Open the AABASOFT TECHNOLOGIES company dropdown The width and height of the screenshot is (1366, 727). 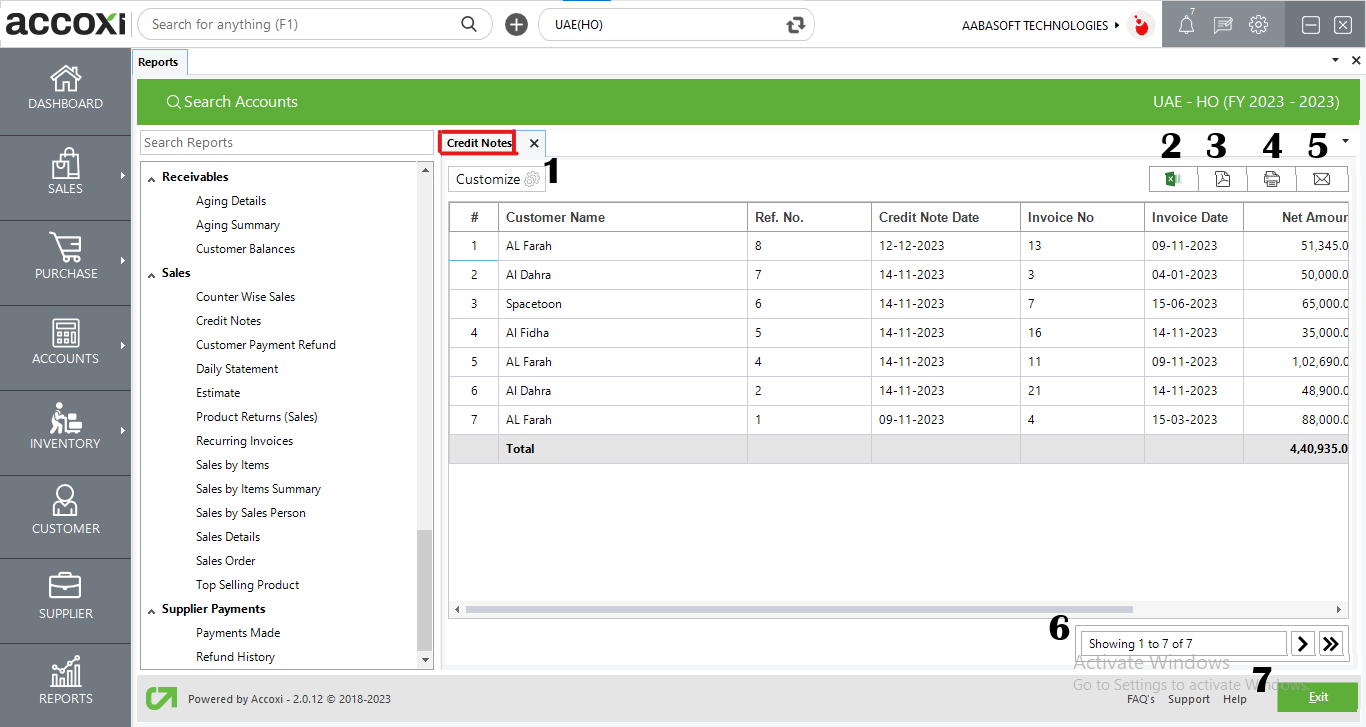(1040, 25)
